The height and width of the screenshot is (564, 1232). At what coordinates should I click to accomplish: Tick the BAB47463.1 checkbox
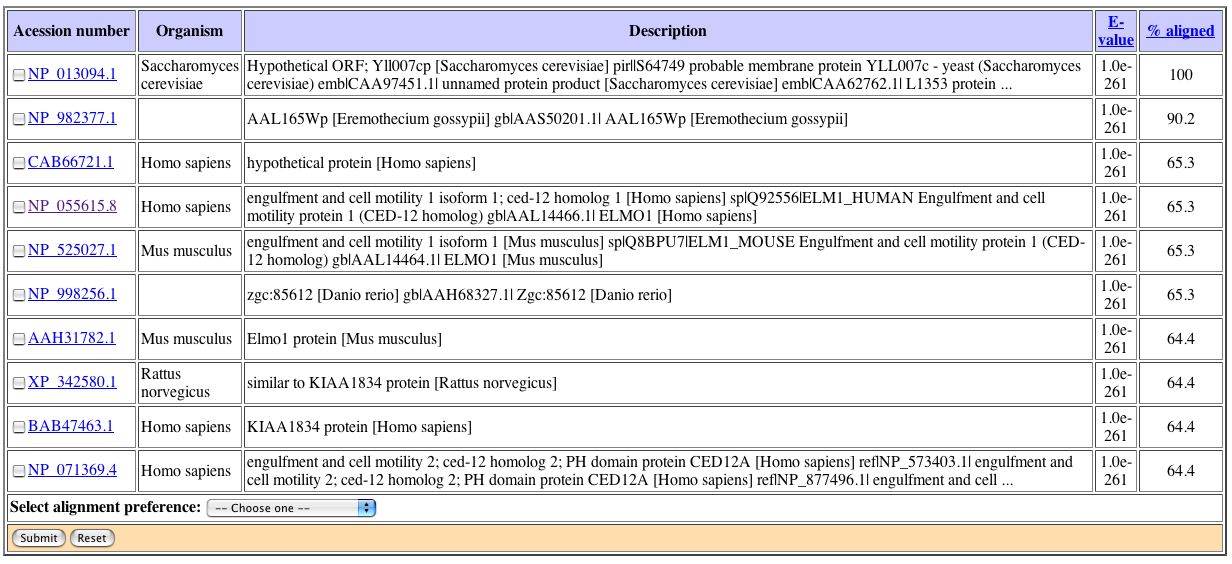click(x=19, y=427)
